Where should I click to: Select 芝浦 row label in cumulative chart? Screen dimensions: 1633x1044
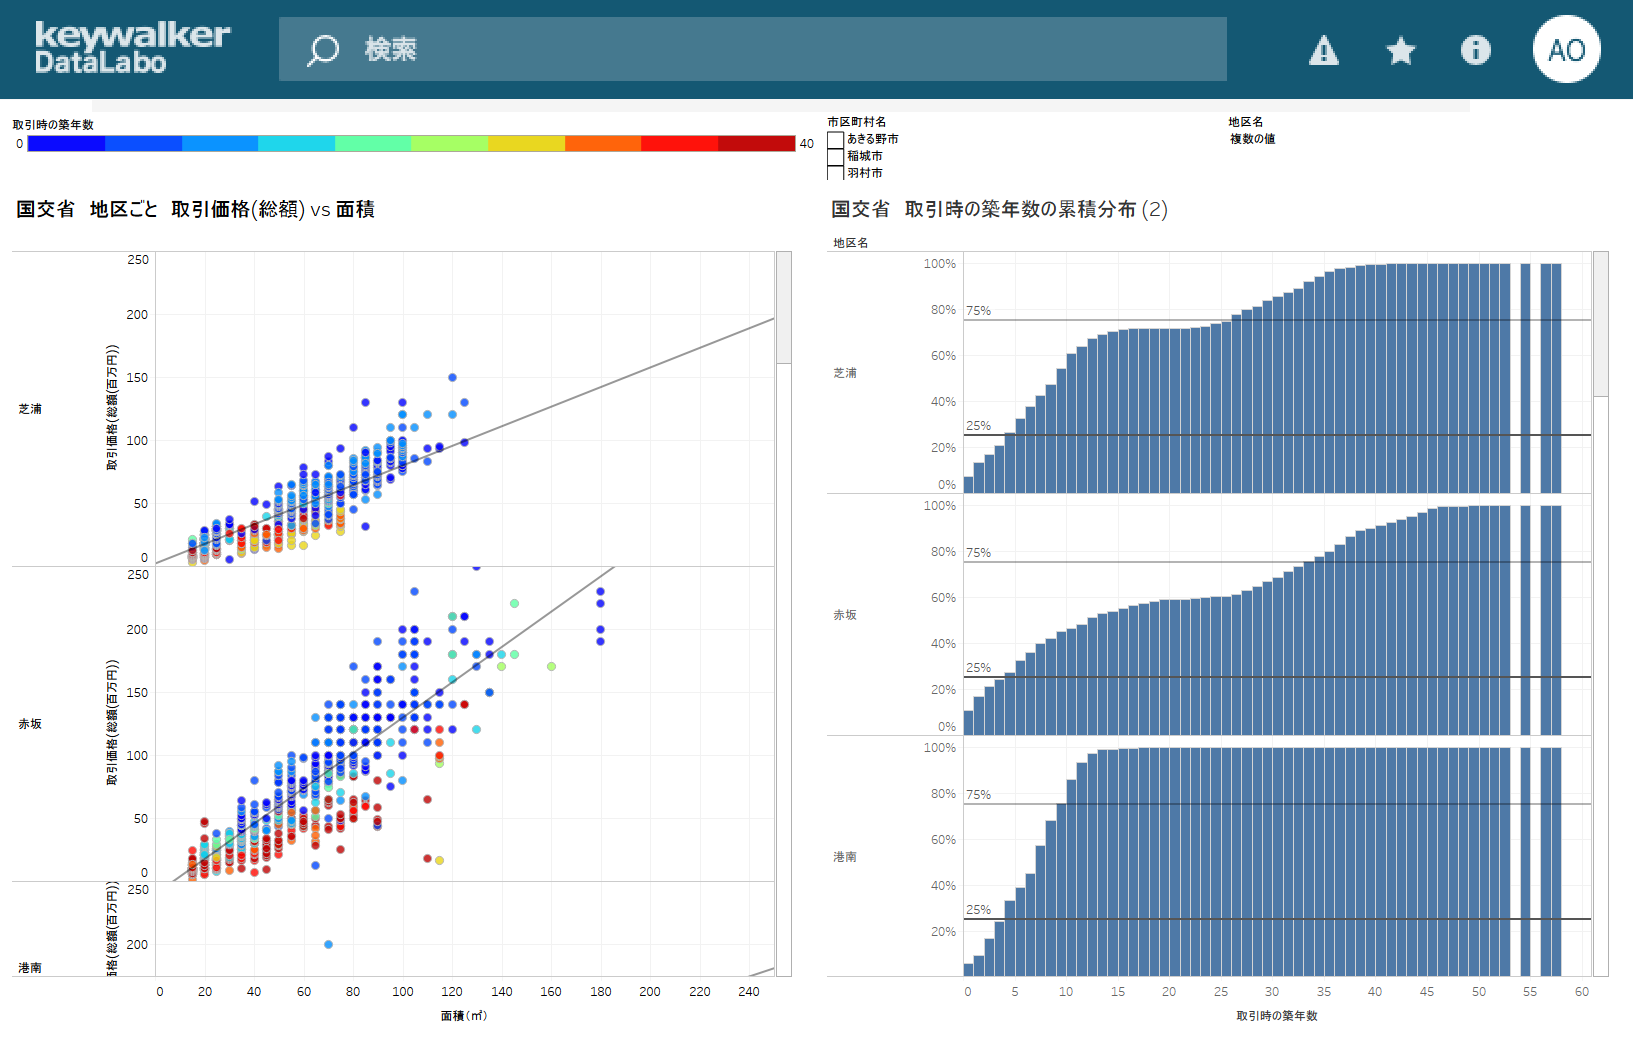pos(845,373)
